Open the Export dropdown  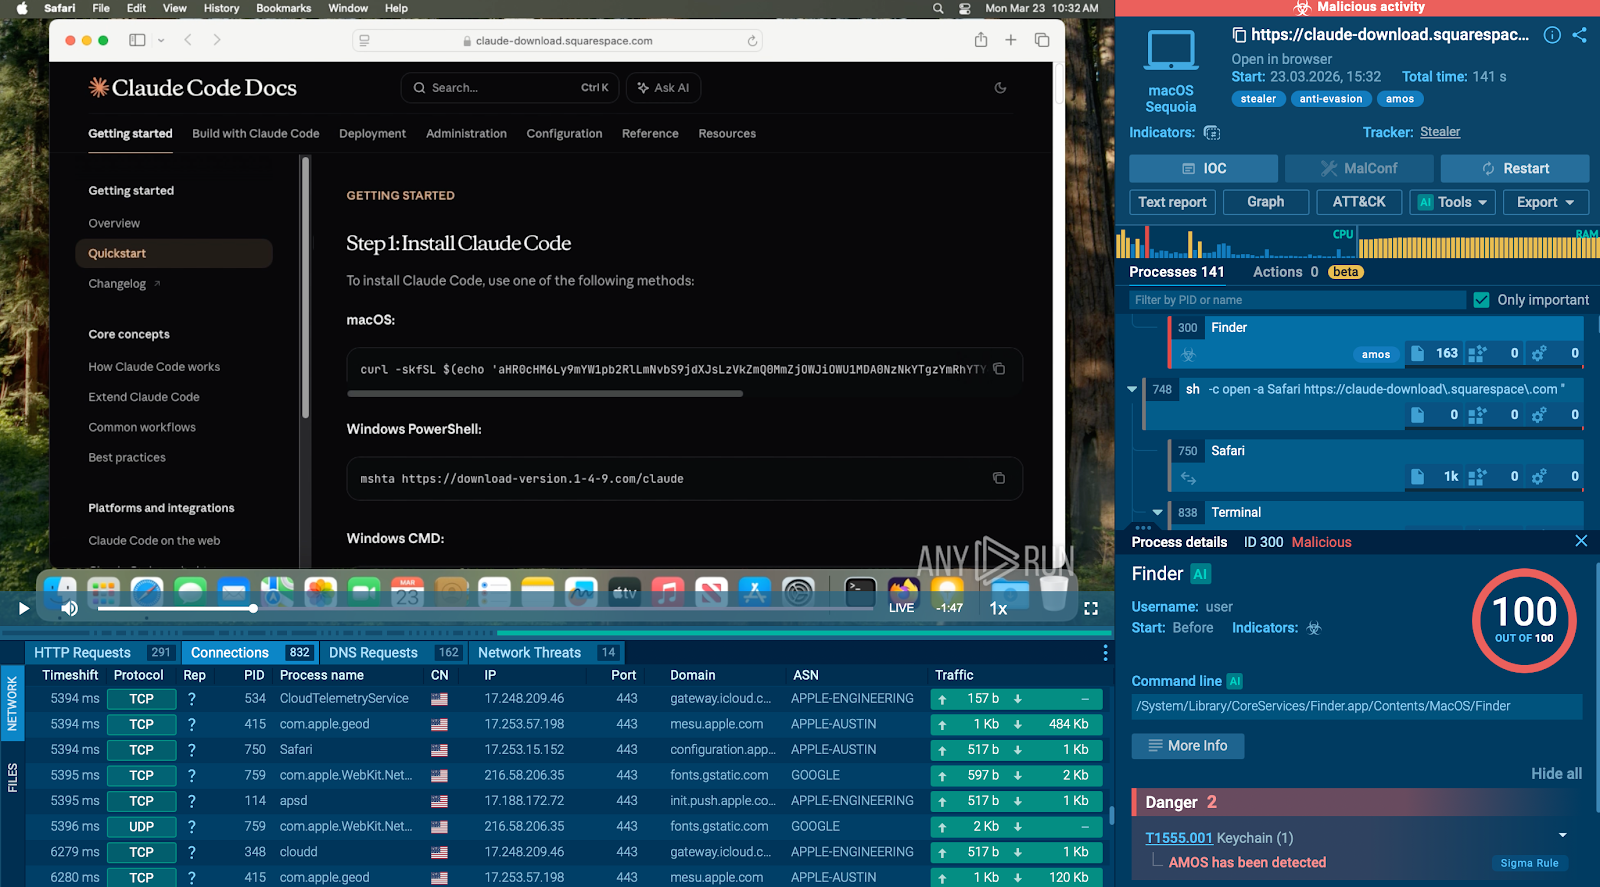coord(1545,202)
